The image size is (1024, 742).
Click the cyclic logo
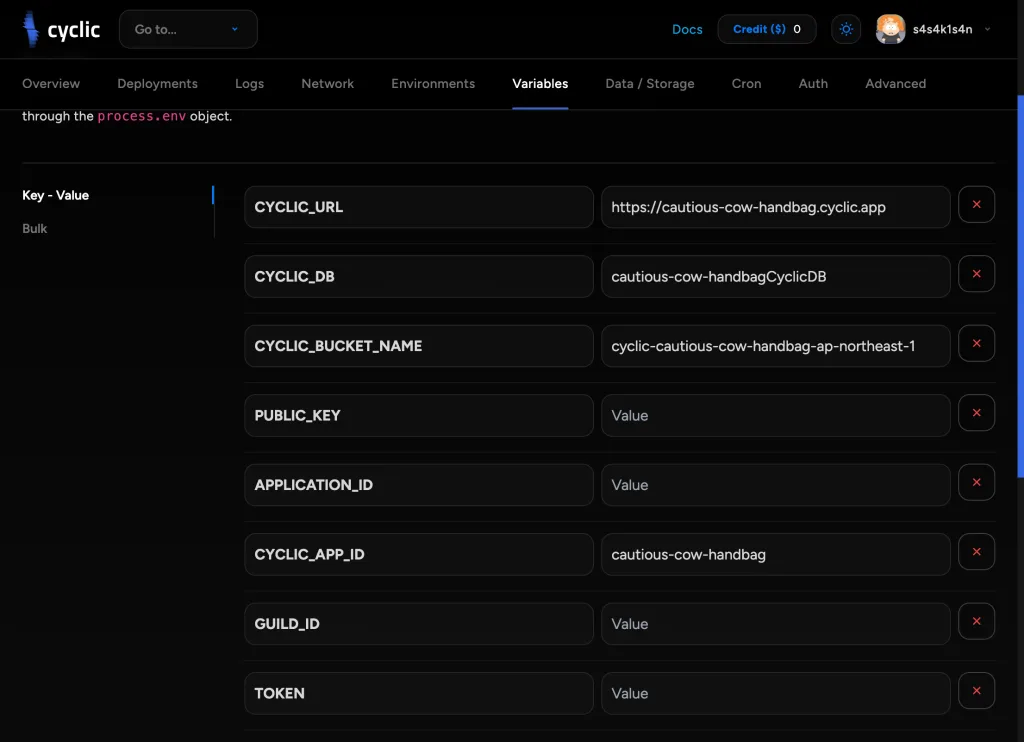[61, 29]
